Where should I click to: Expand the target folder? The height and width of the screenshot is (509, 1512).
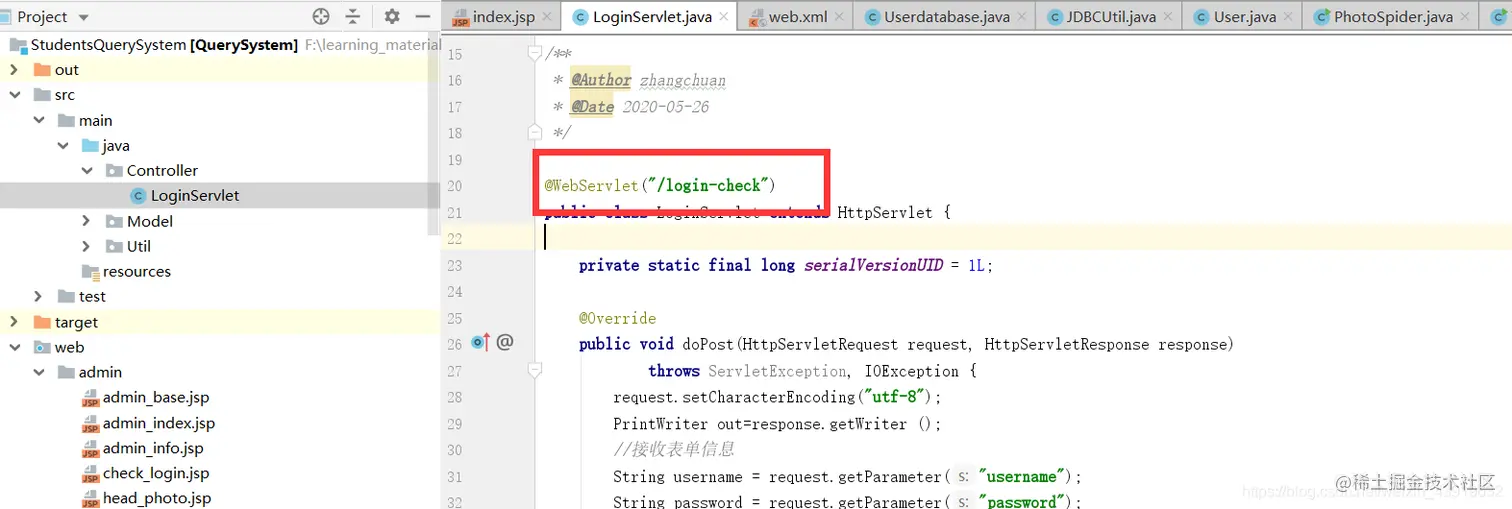coord(14,322)
